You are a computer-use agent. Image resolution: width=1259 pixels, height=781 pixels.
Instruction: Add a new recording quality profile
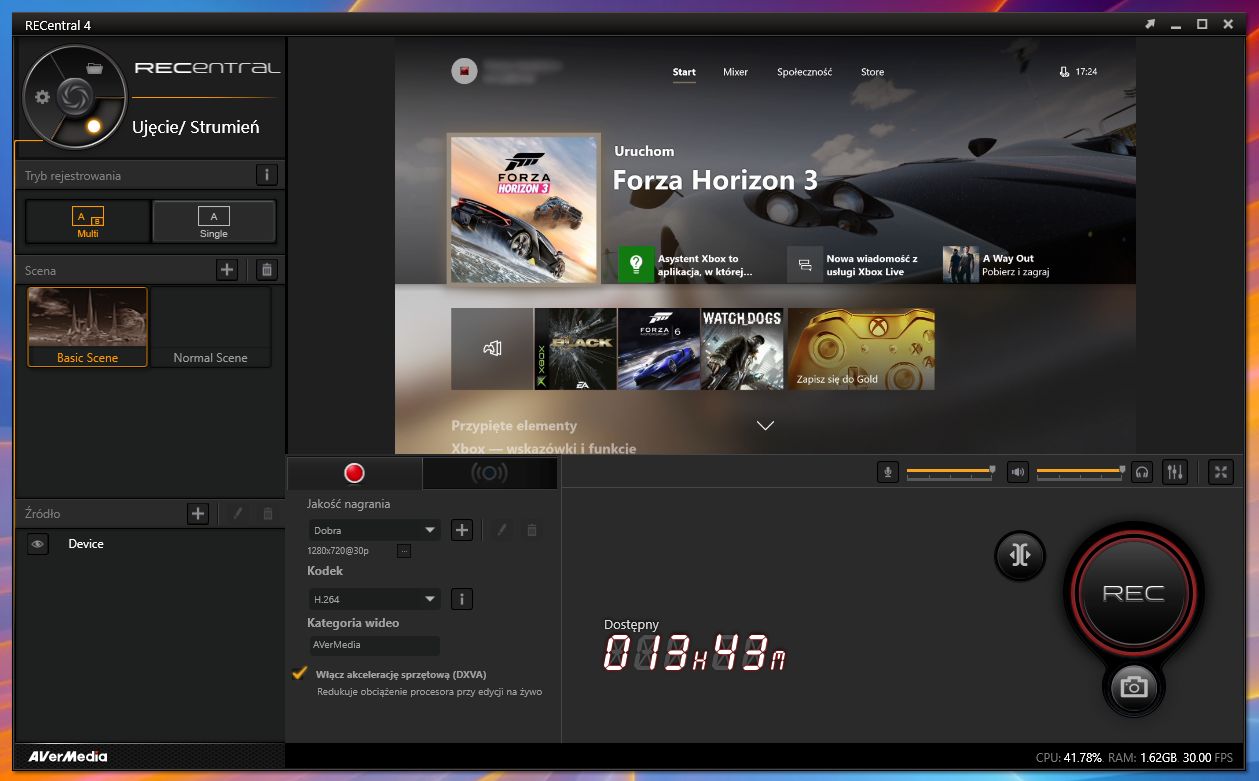click(461, 530)
